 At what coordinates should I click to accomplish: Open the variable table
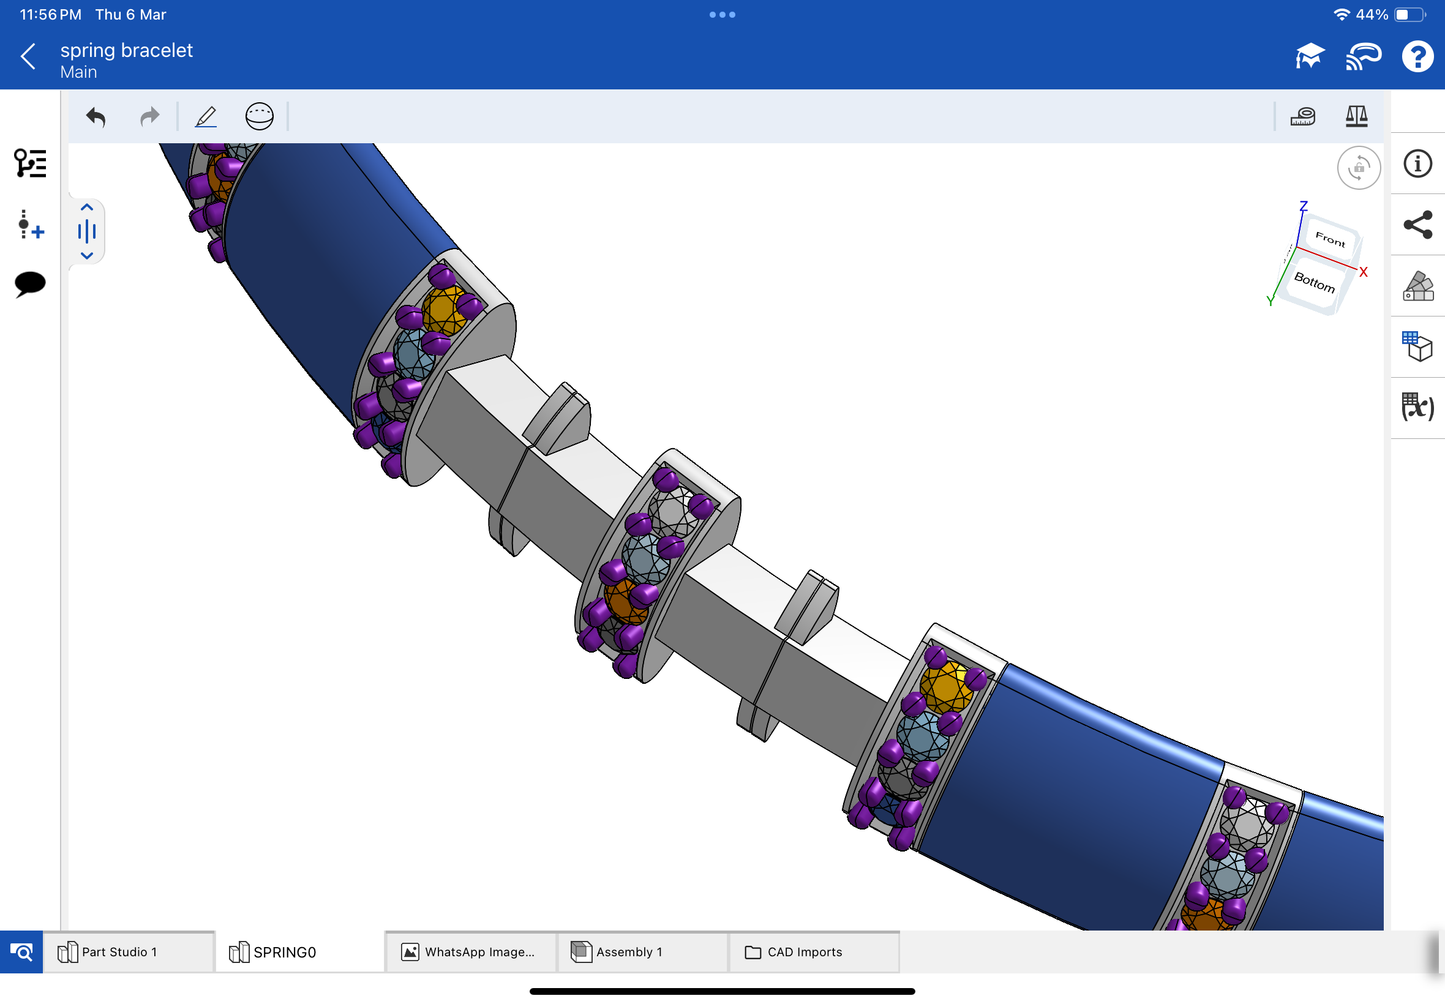pyautogui.click(x=1417, y=407)
